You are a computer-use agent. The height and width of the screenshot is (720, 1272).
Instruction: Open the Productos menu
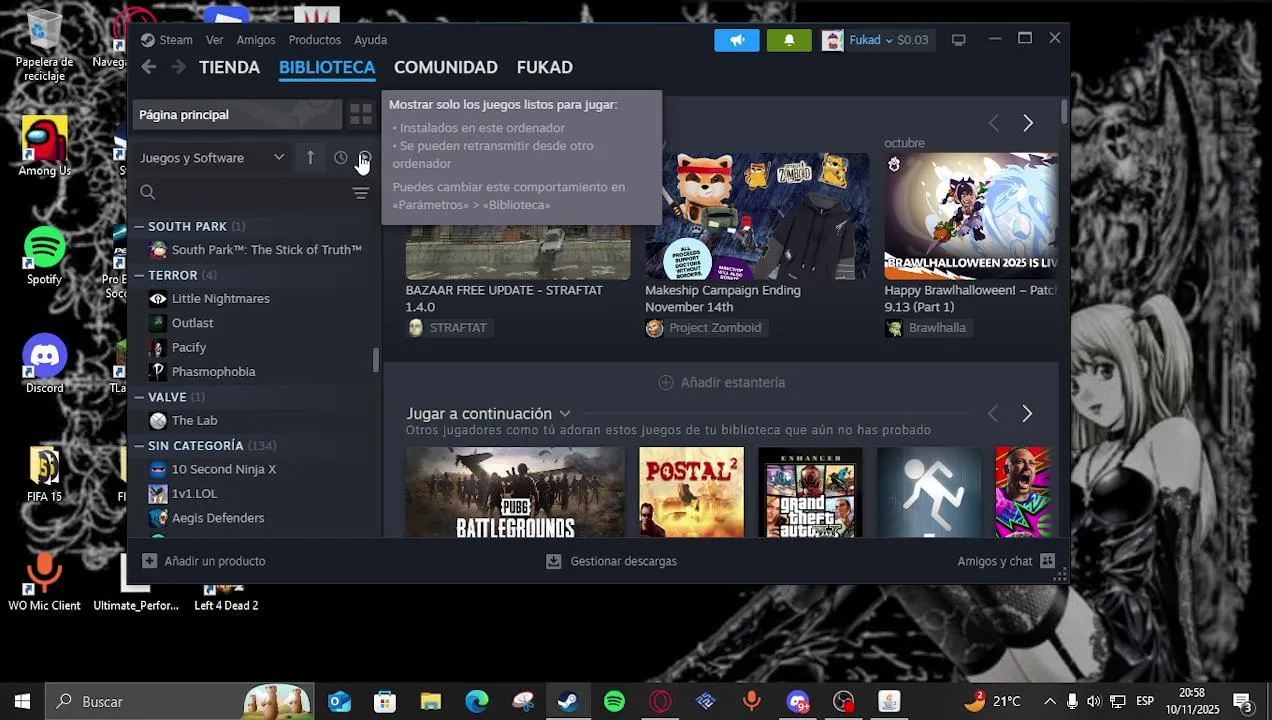315,40
